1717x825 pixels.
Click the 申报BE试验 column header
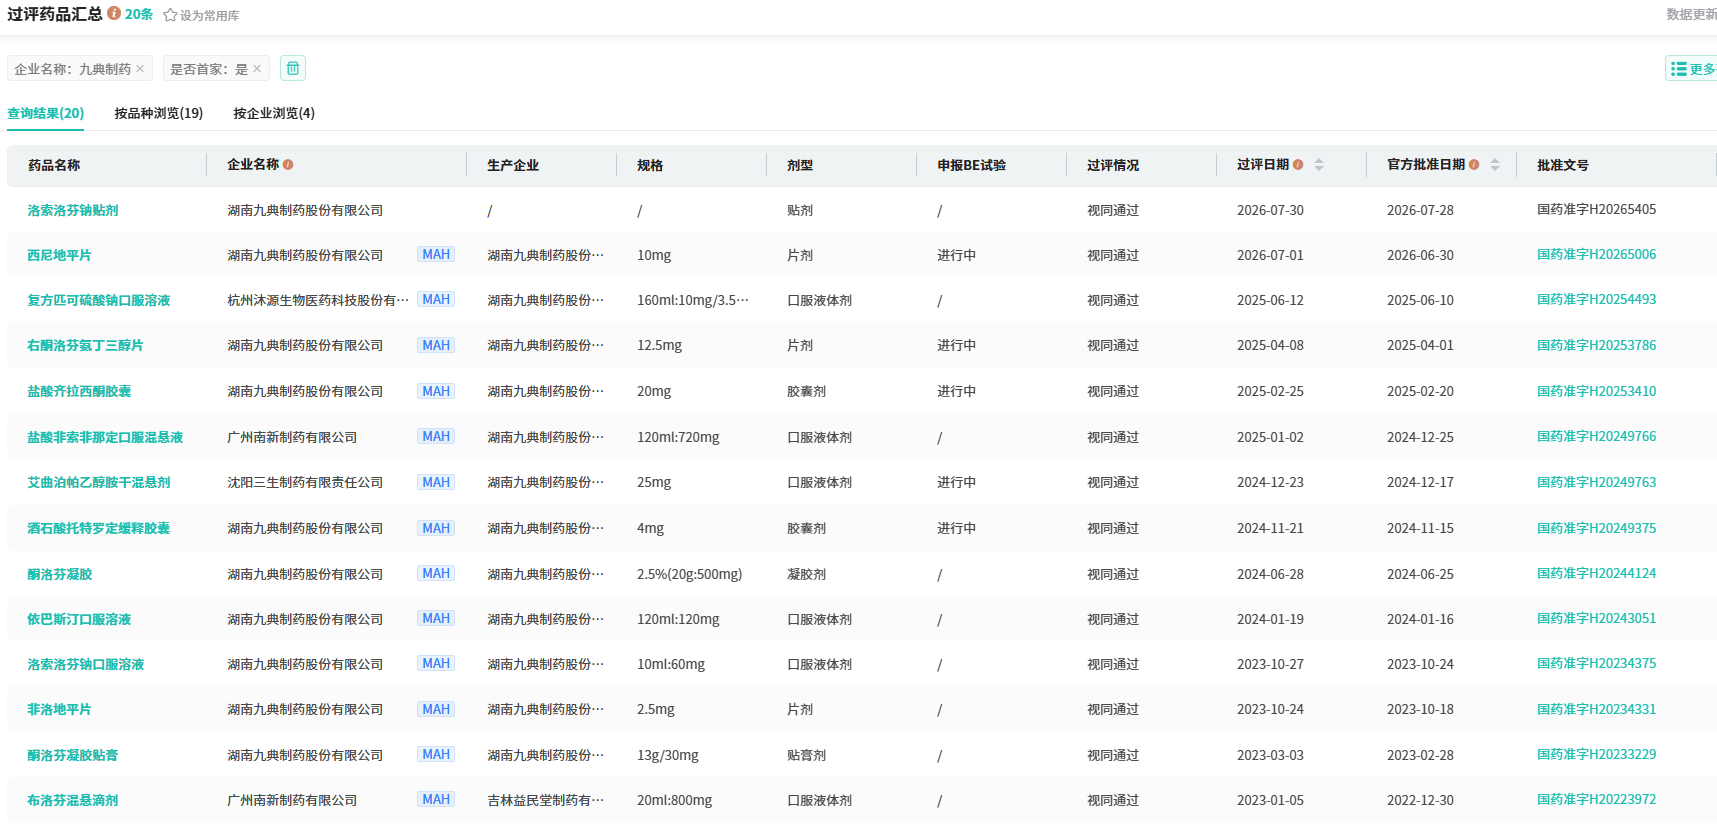click(971, 166)
